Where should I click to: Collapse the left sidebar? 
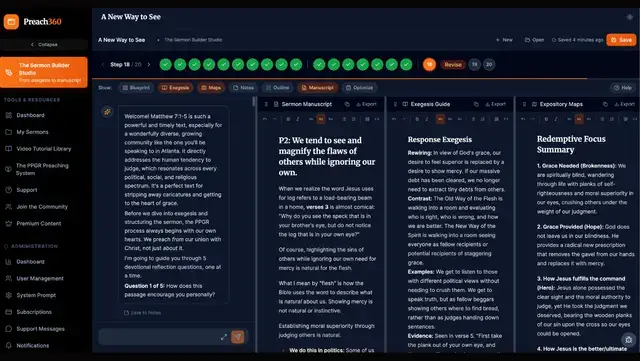[44, 45]
